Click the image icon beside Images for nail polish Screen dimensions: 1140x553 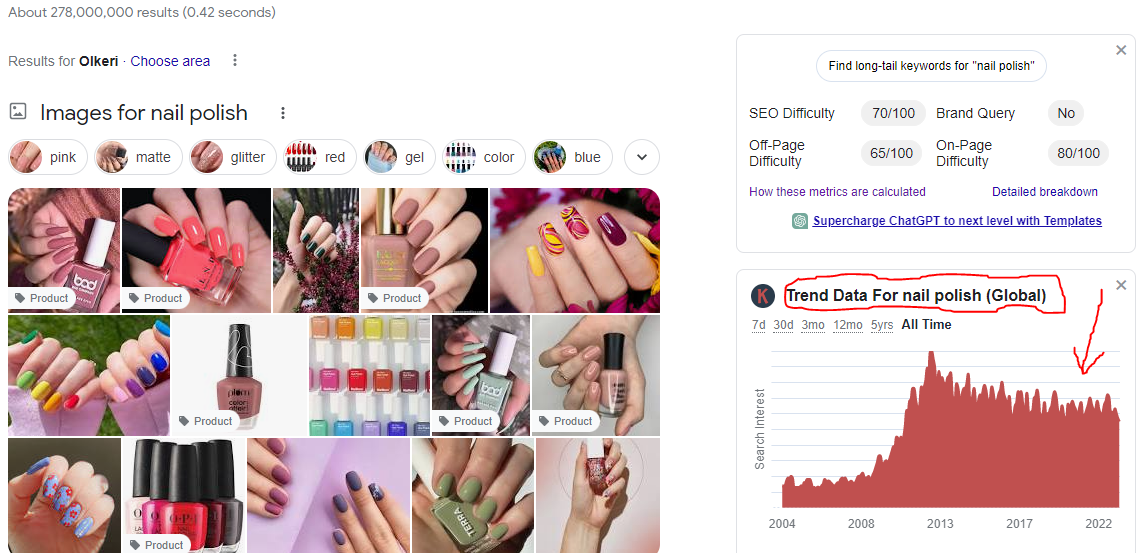[x=18, y=112]
